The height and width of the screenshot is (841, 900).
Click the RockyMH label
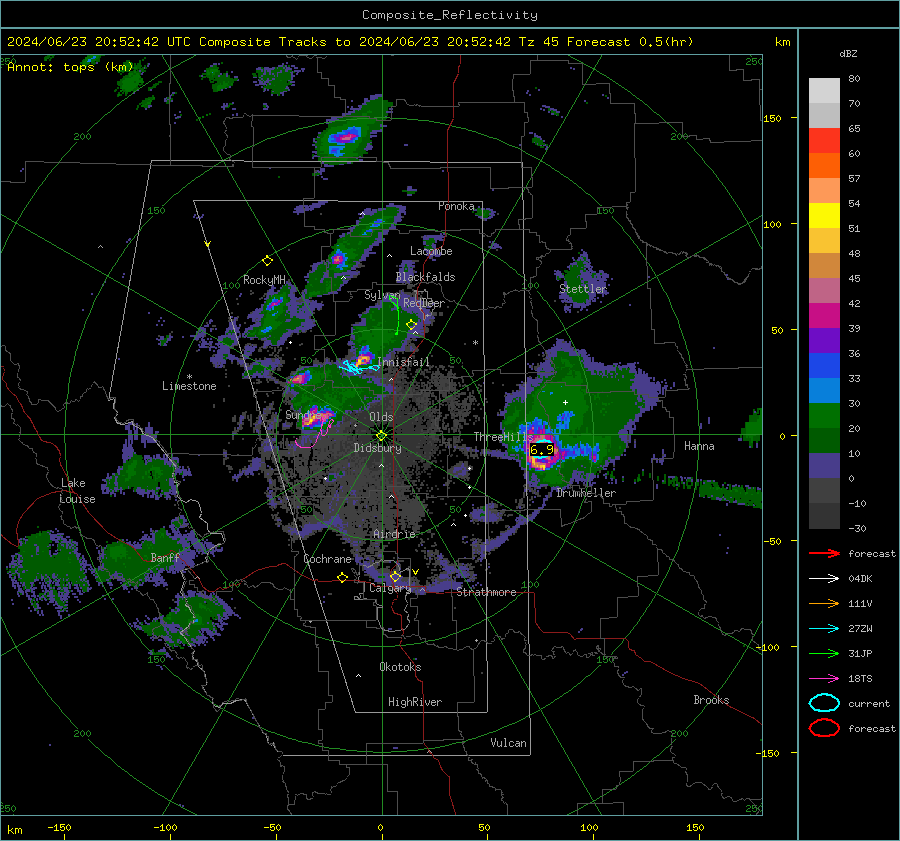tap(264, 280)
